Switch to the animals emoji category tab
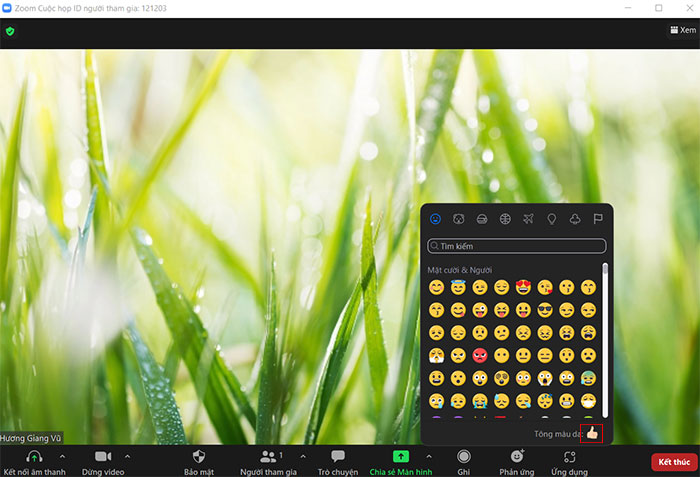 coord(458,219)
